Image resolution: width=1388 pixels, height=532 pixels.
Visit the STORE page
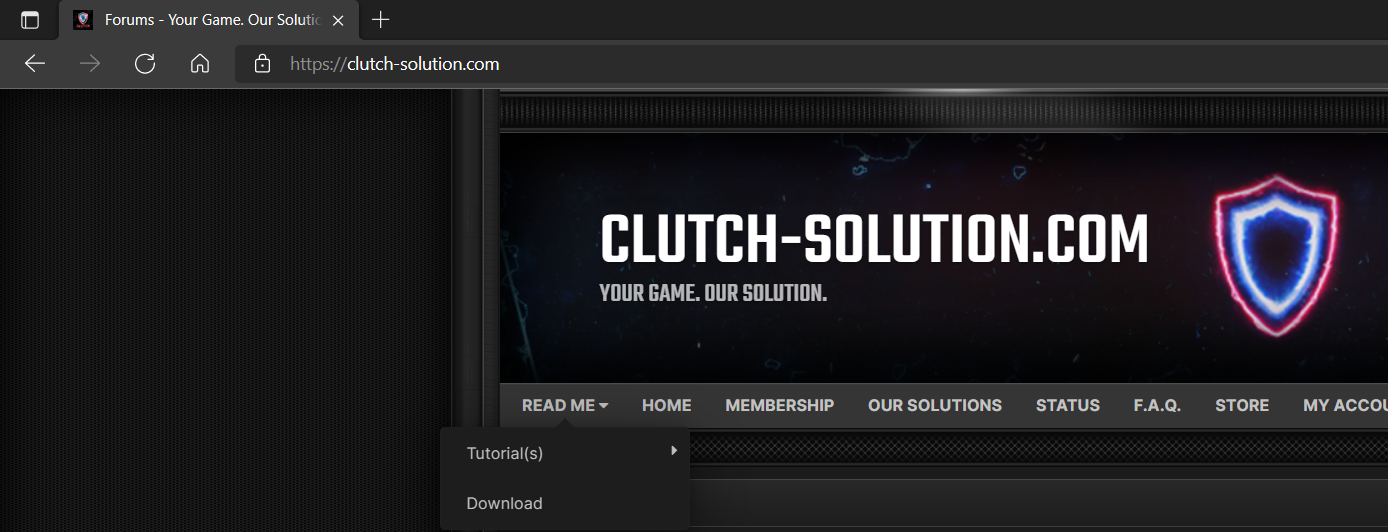pyautogui.click(x=1241, y=405)
